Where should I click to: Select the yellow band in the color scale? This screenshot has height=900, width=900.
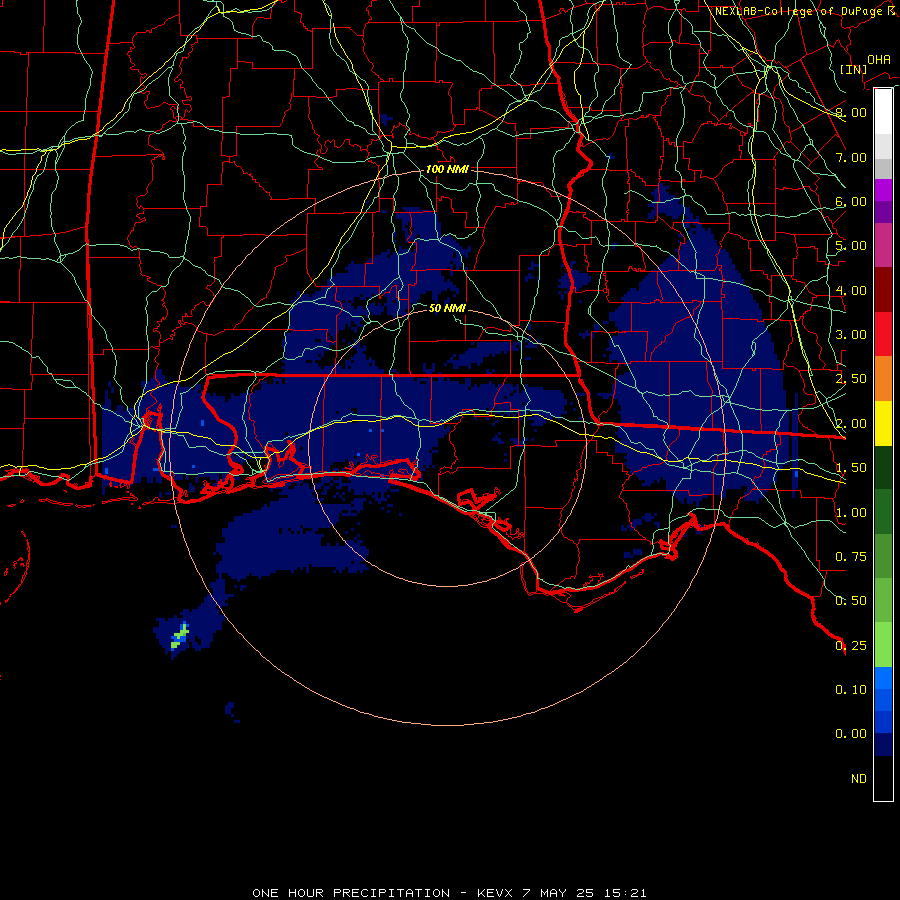[883, 423]
